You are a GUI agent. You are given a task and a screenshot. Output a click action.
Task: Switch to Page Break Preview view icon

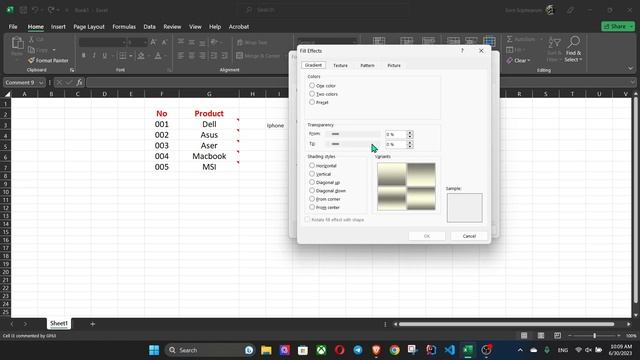557,336
